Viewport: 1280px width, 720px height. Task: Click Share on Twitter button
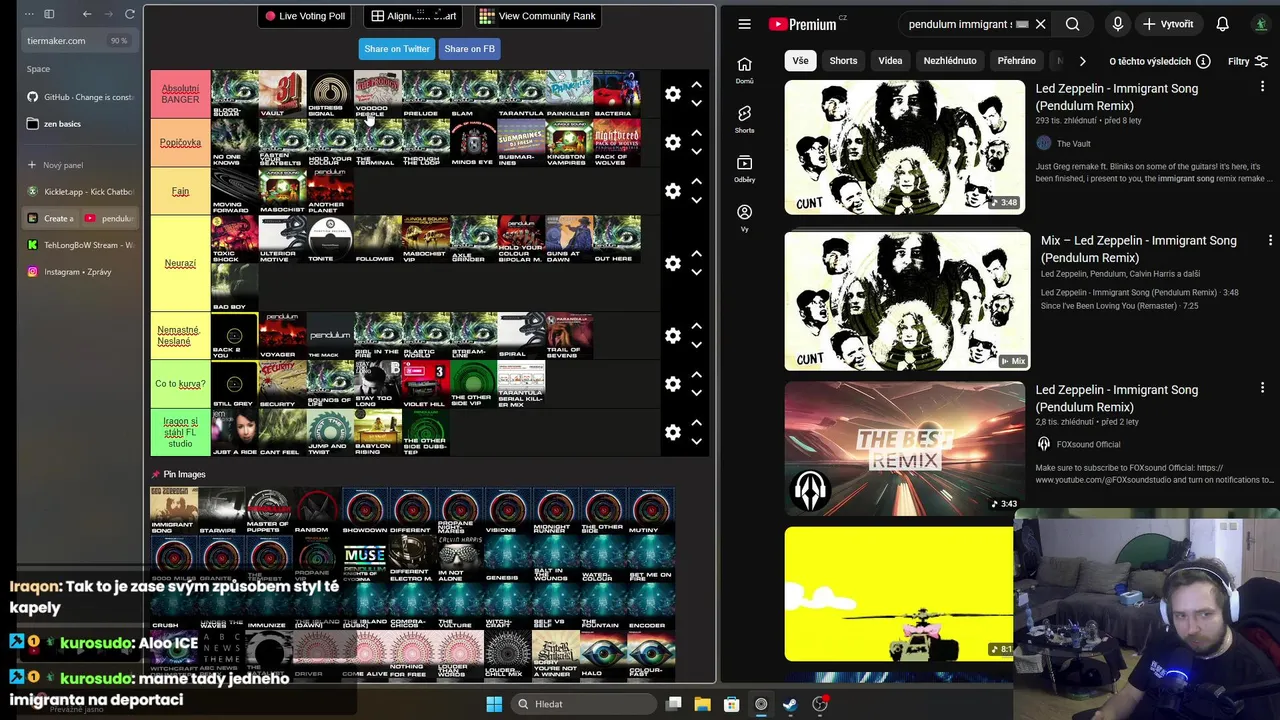(x=397, y=49)
